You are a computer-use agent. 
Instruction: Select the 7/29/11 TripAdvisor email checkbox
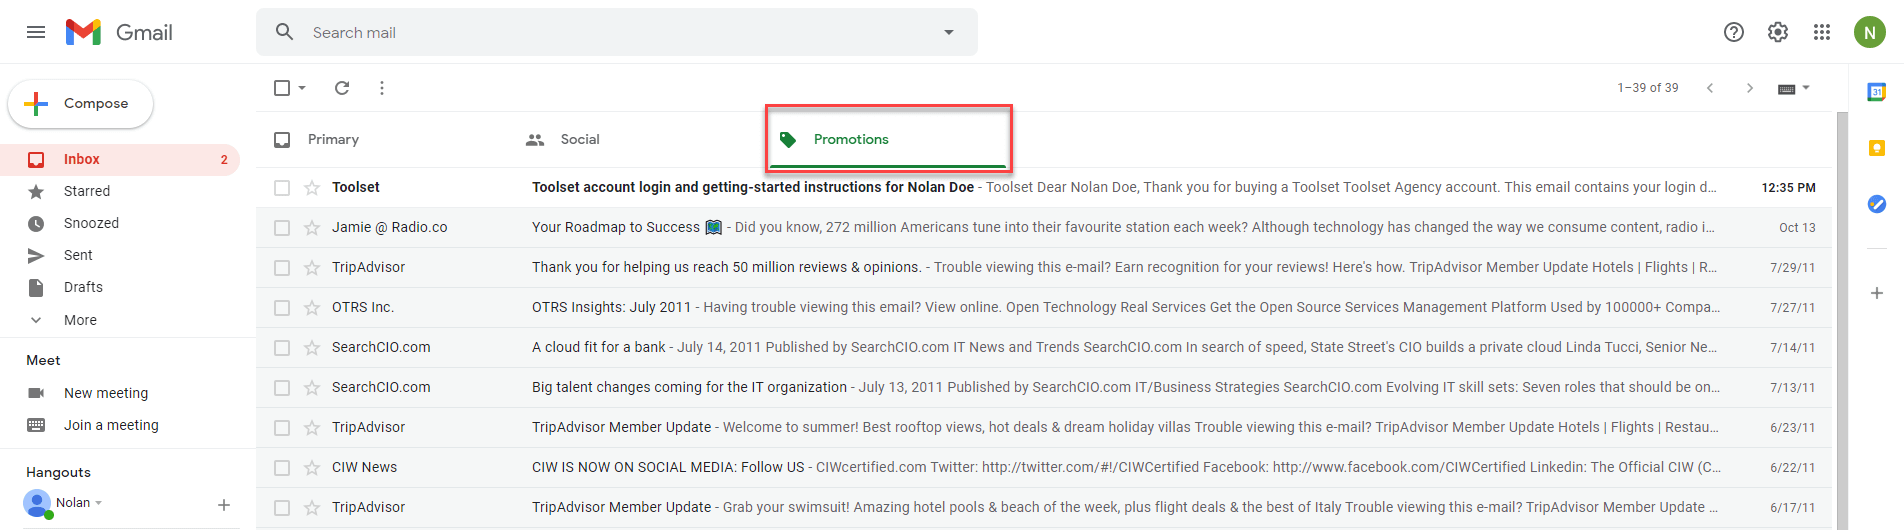282,268
